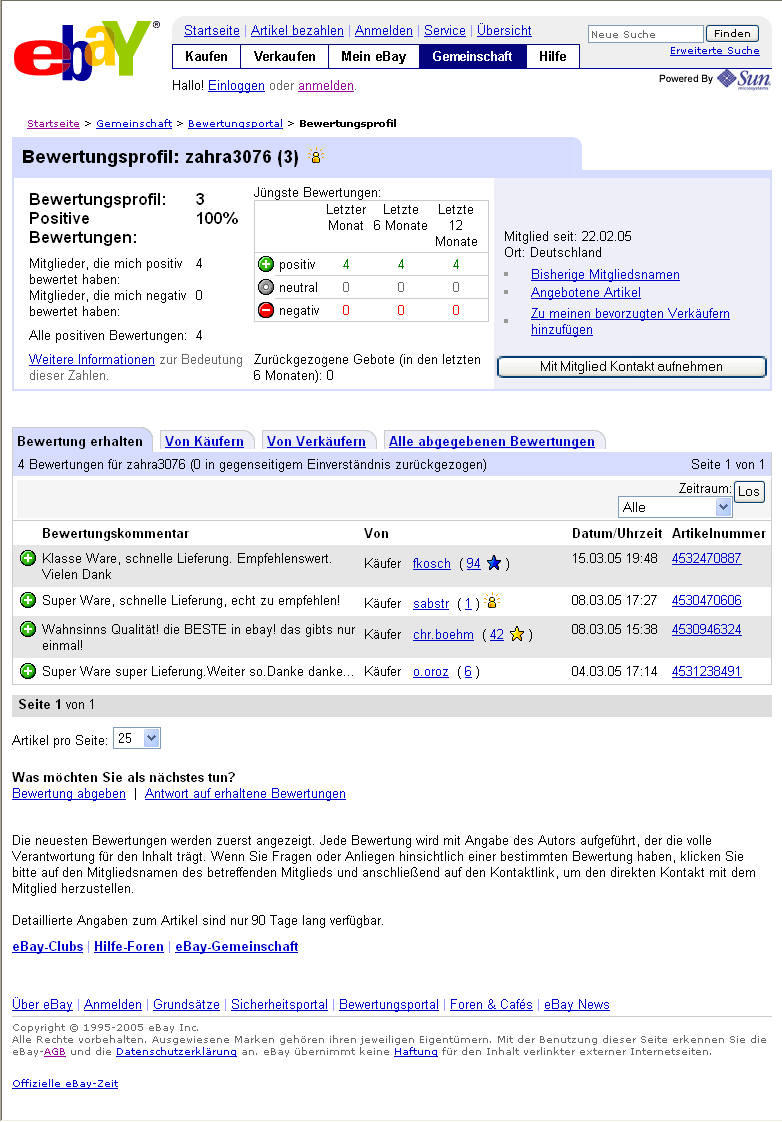
Task: Click the purple anmelden link beside Hallo
Action: [326, 86]
